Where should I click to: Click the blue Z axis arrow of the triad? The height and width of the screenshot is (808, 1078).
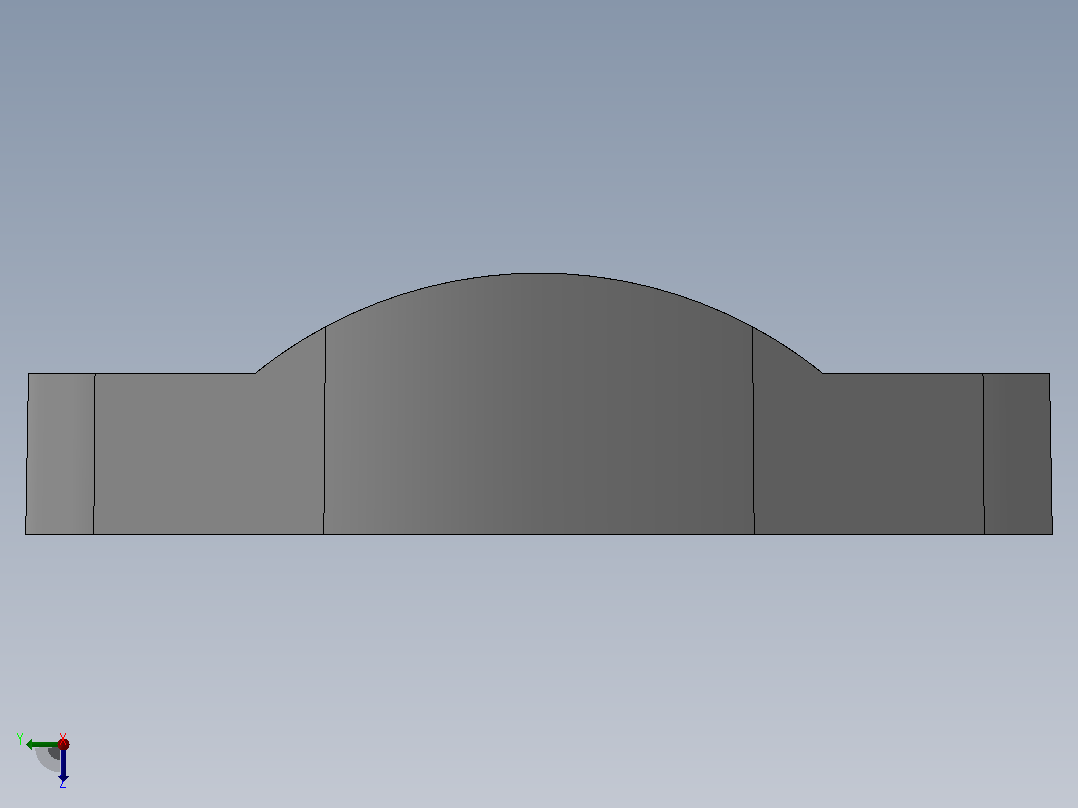(x=63, y=764)
